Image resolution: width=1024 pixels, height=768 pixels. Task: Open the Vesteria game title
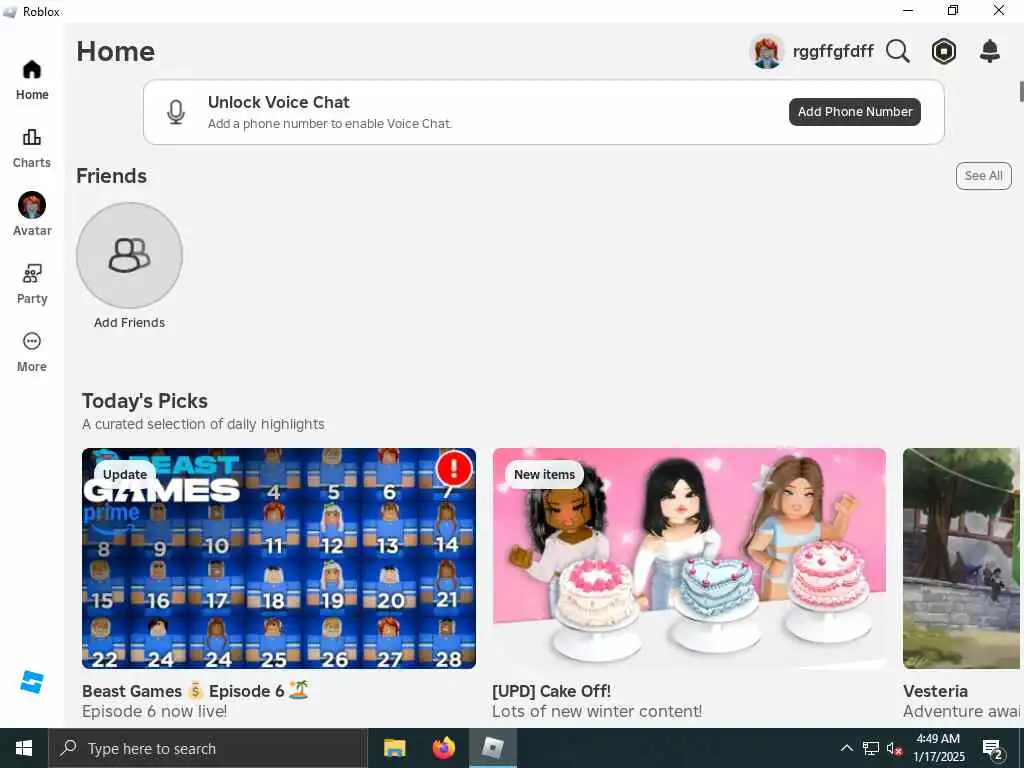click(935, 691)
